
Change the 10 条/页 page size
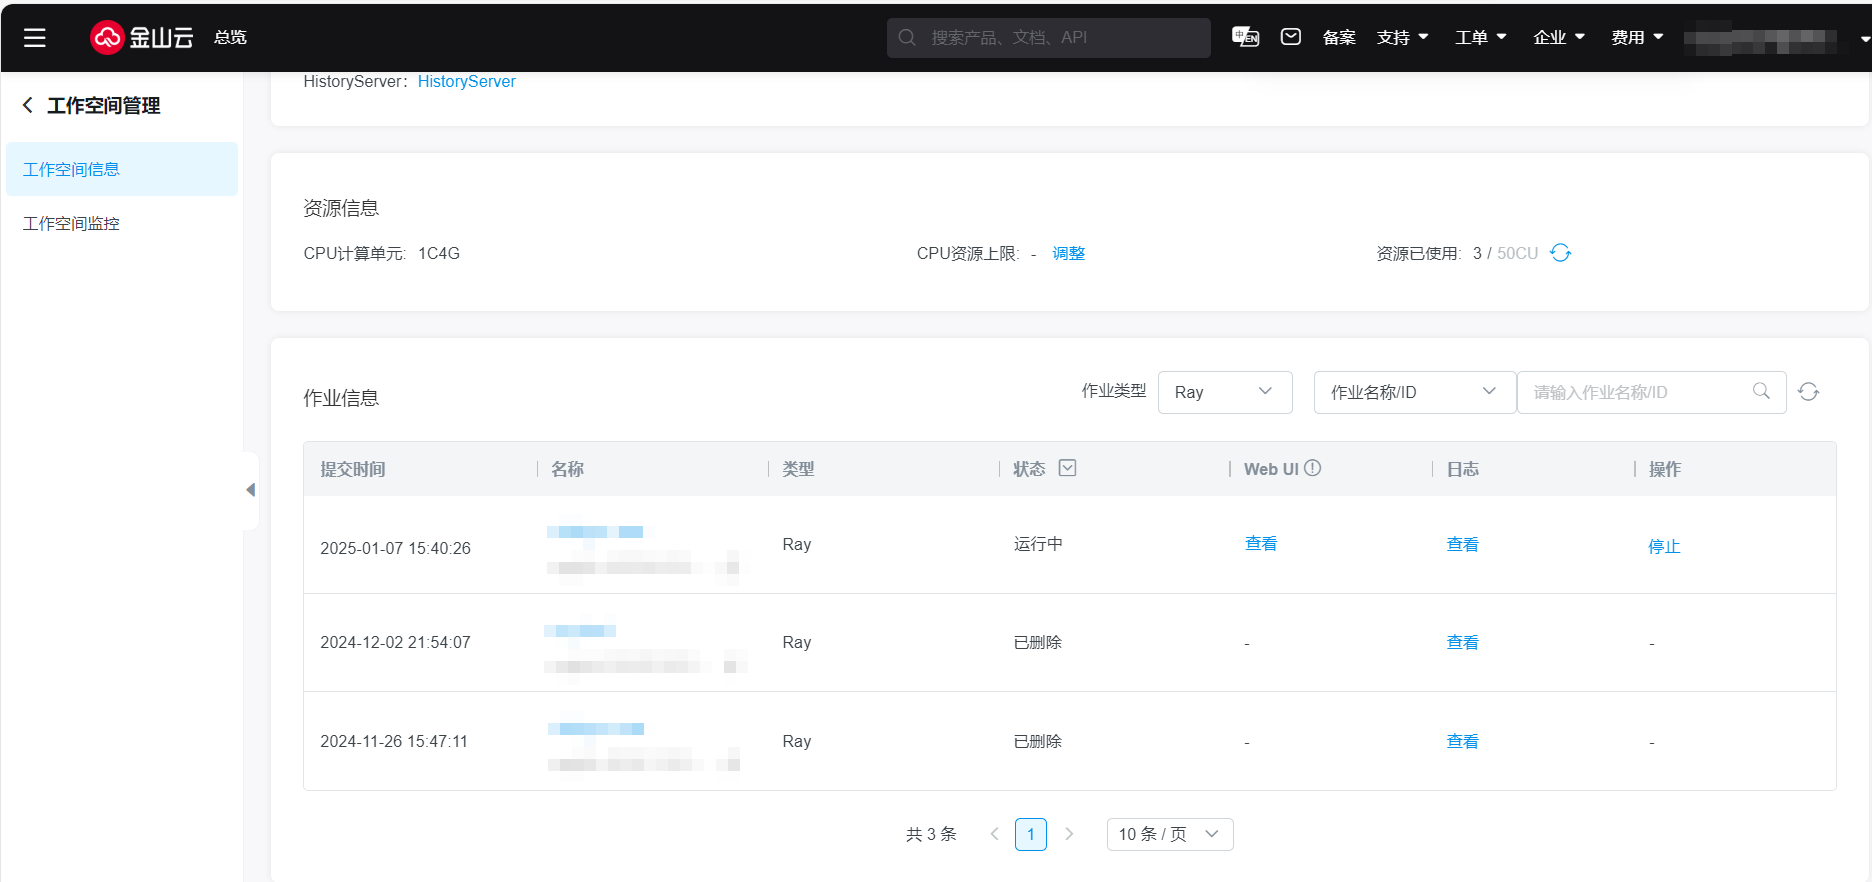coord(1169,834)
